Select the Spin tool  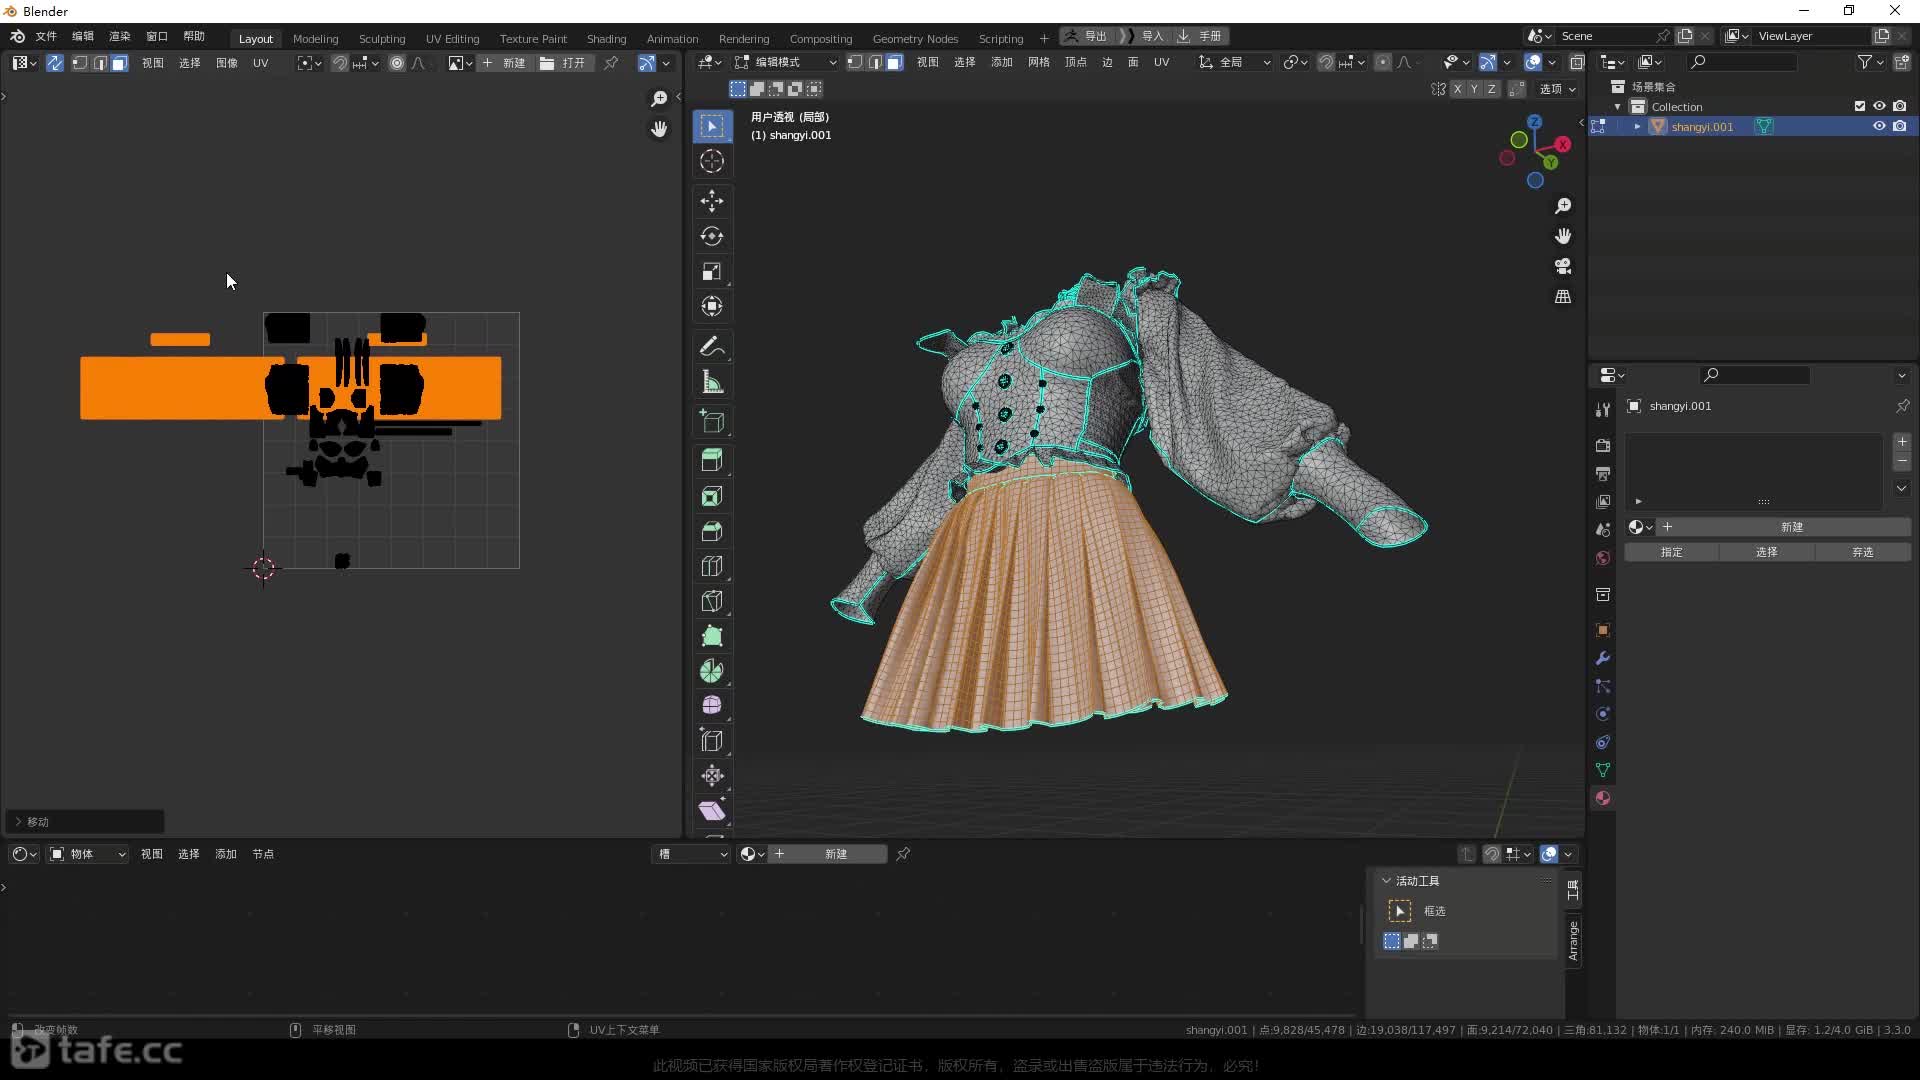click(712, 671)
